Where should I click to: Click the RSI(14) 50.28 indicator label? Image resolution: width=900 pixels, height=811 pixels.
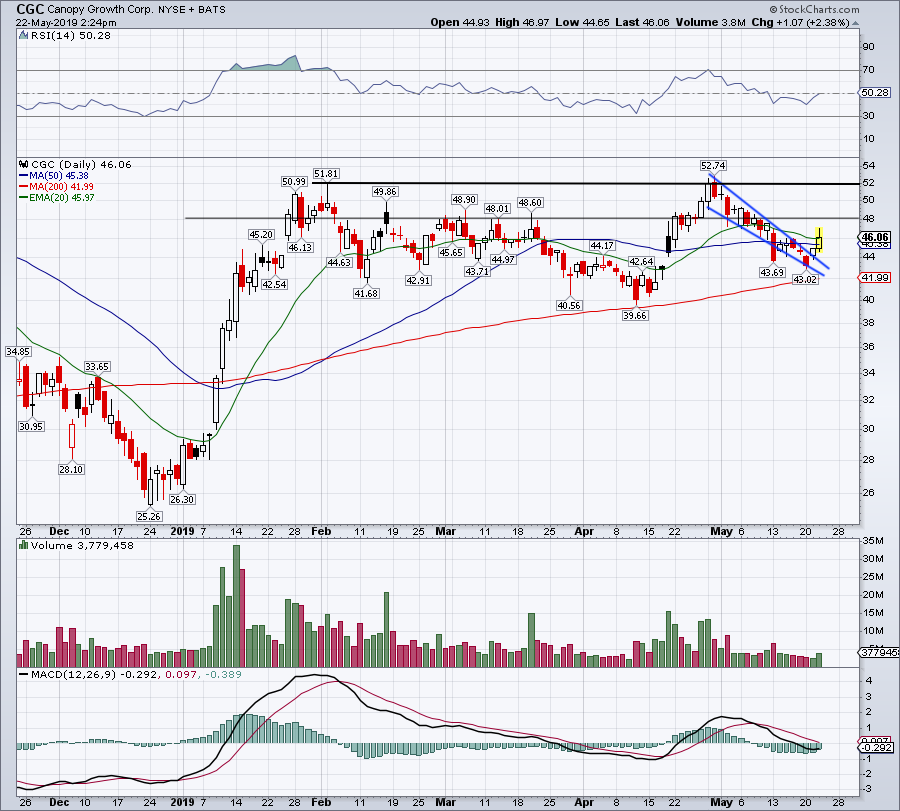tap(70, 35)
